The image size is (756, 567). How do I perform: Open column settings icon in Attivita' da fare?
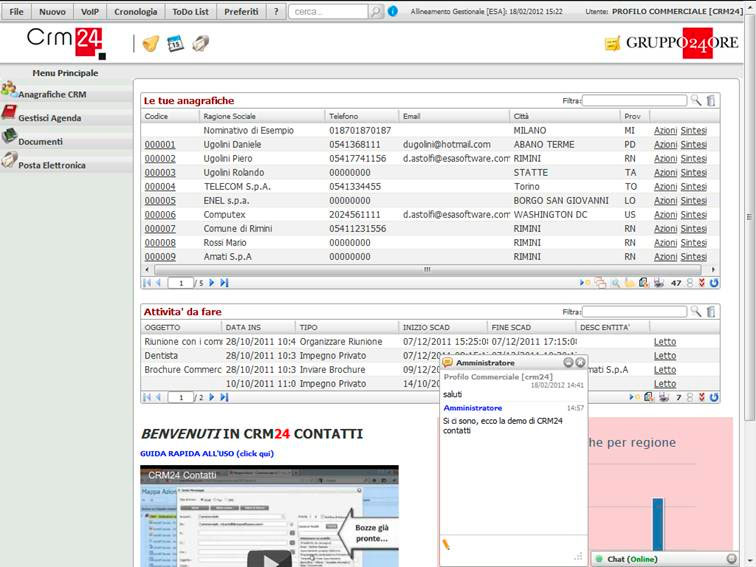coord(711,311)
